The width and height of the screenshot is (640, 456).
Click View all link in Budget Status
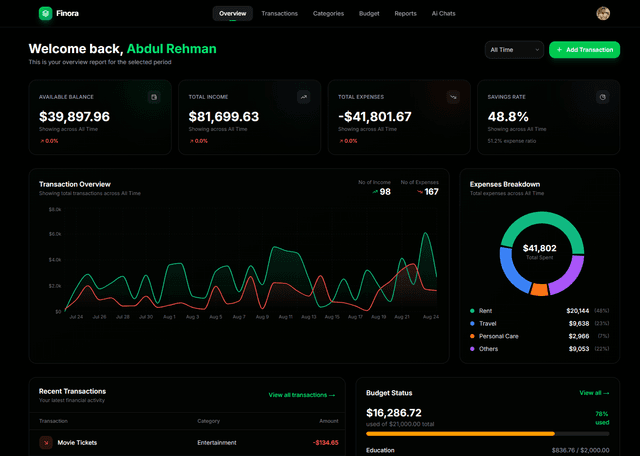tap(594, 393)
